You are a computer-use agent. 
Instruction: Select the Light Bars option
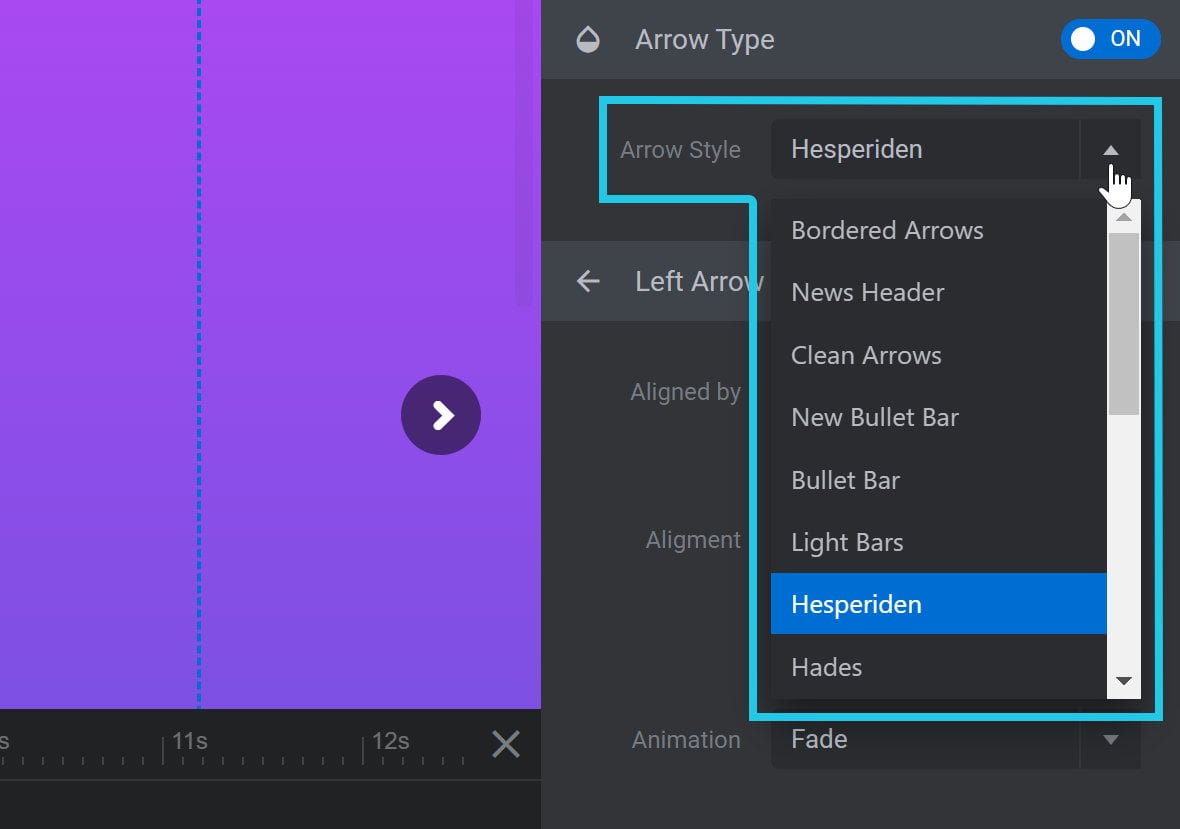(x=938, y=542)
